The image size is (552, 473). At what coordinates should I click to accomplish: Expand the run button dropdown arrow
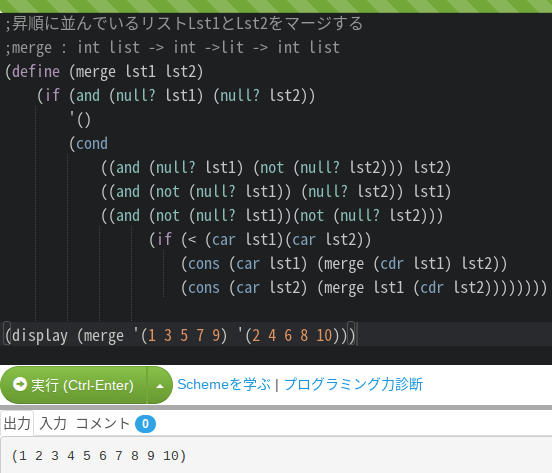click(x=160, y=386)
